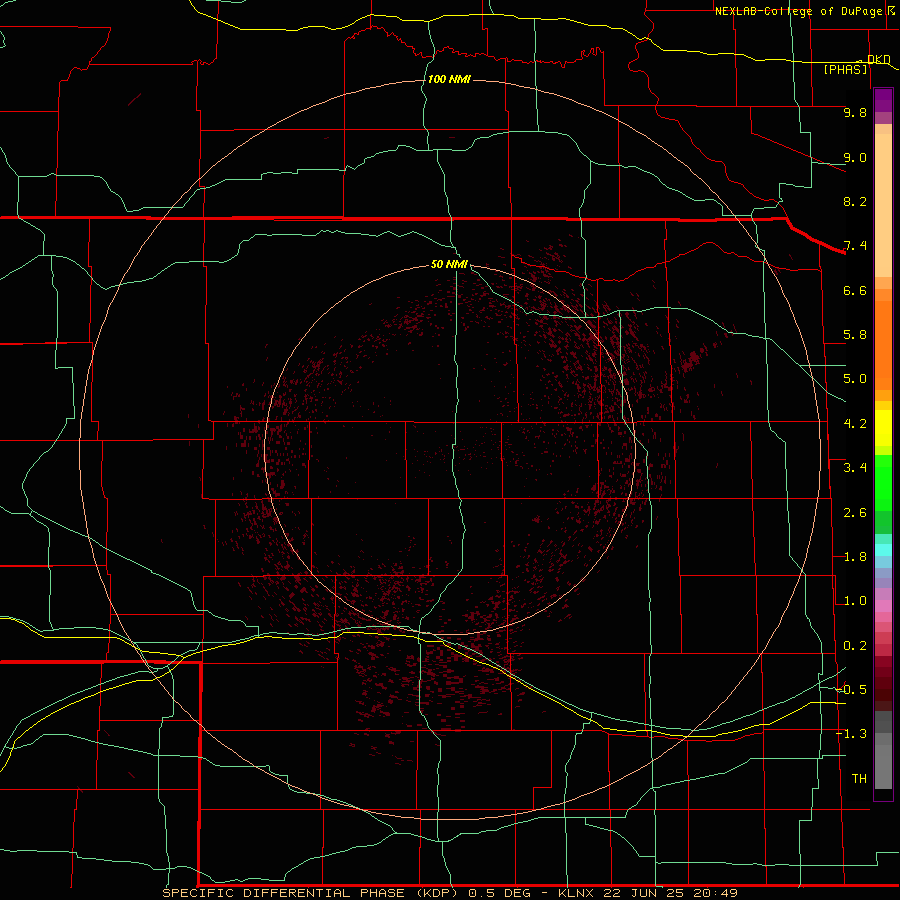The width and height of the screenshot is (900, 900).
Task: Click the bright yellow color bar segment
Action: point(883,428)
